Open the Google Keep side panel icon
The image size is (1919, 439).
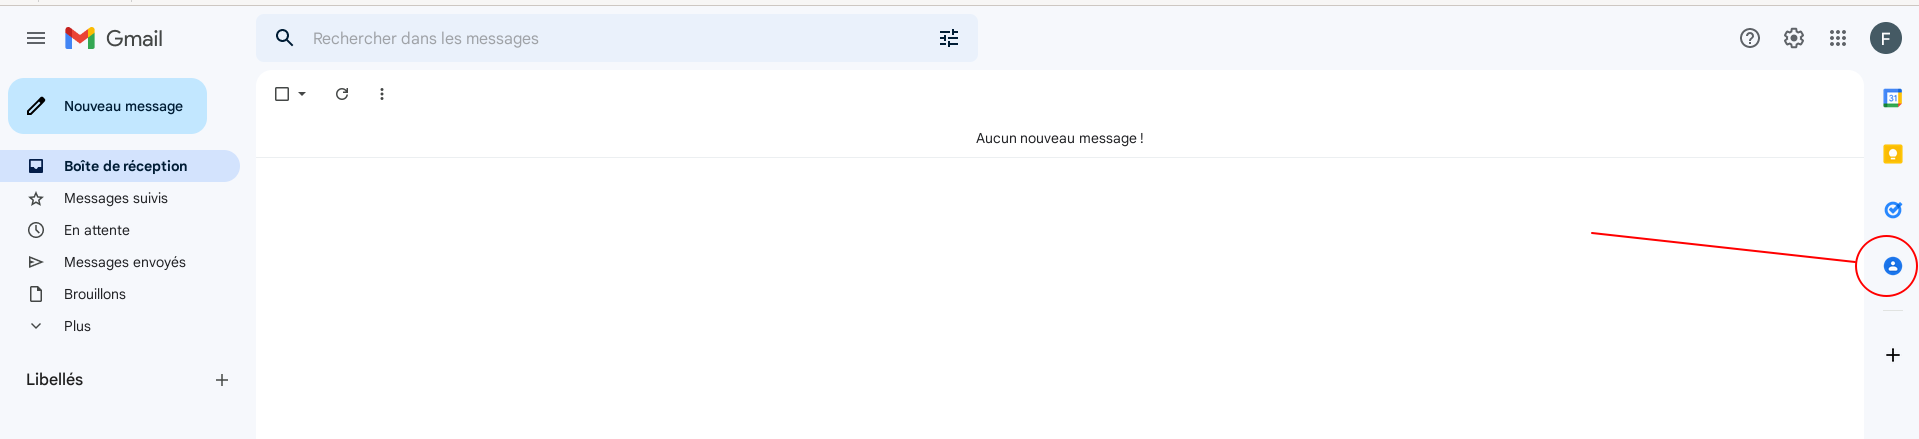pyautogui.click(x=1892, y=154)
